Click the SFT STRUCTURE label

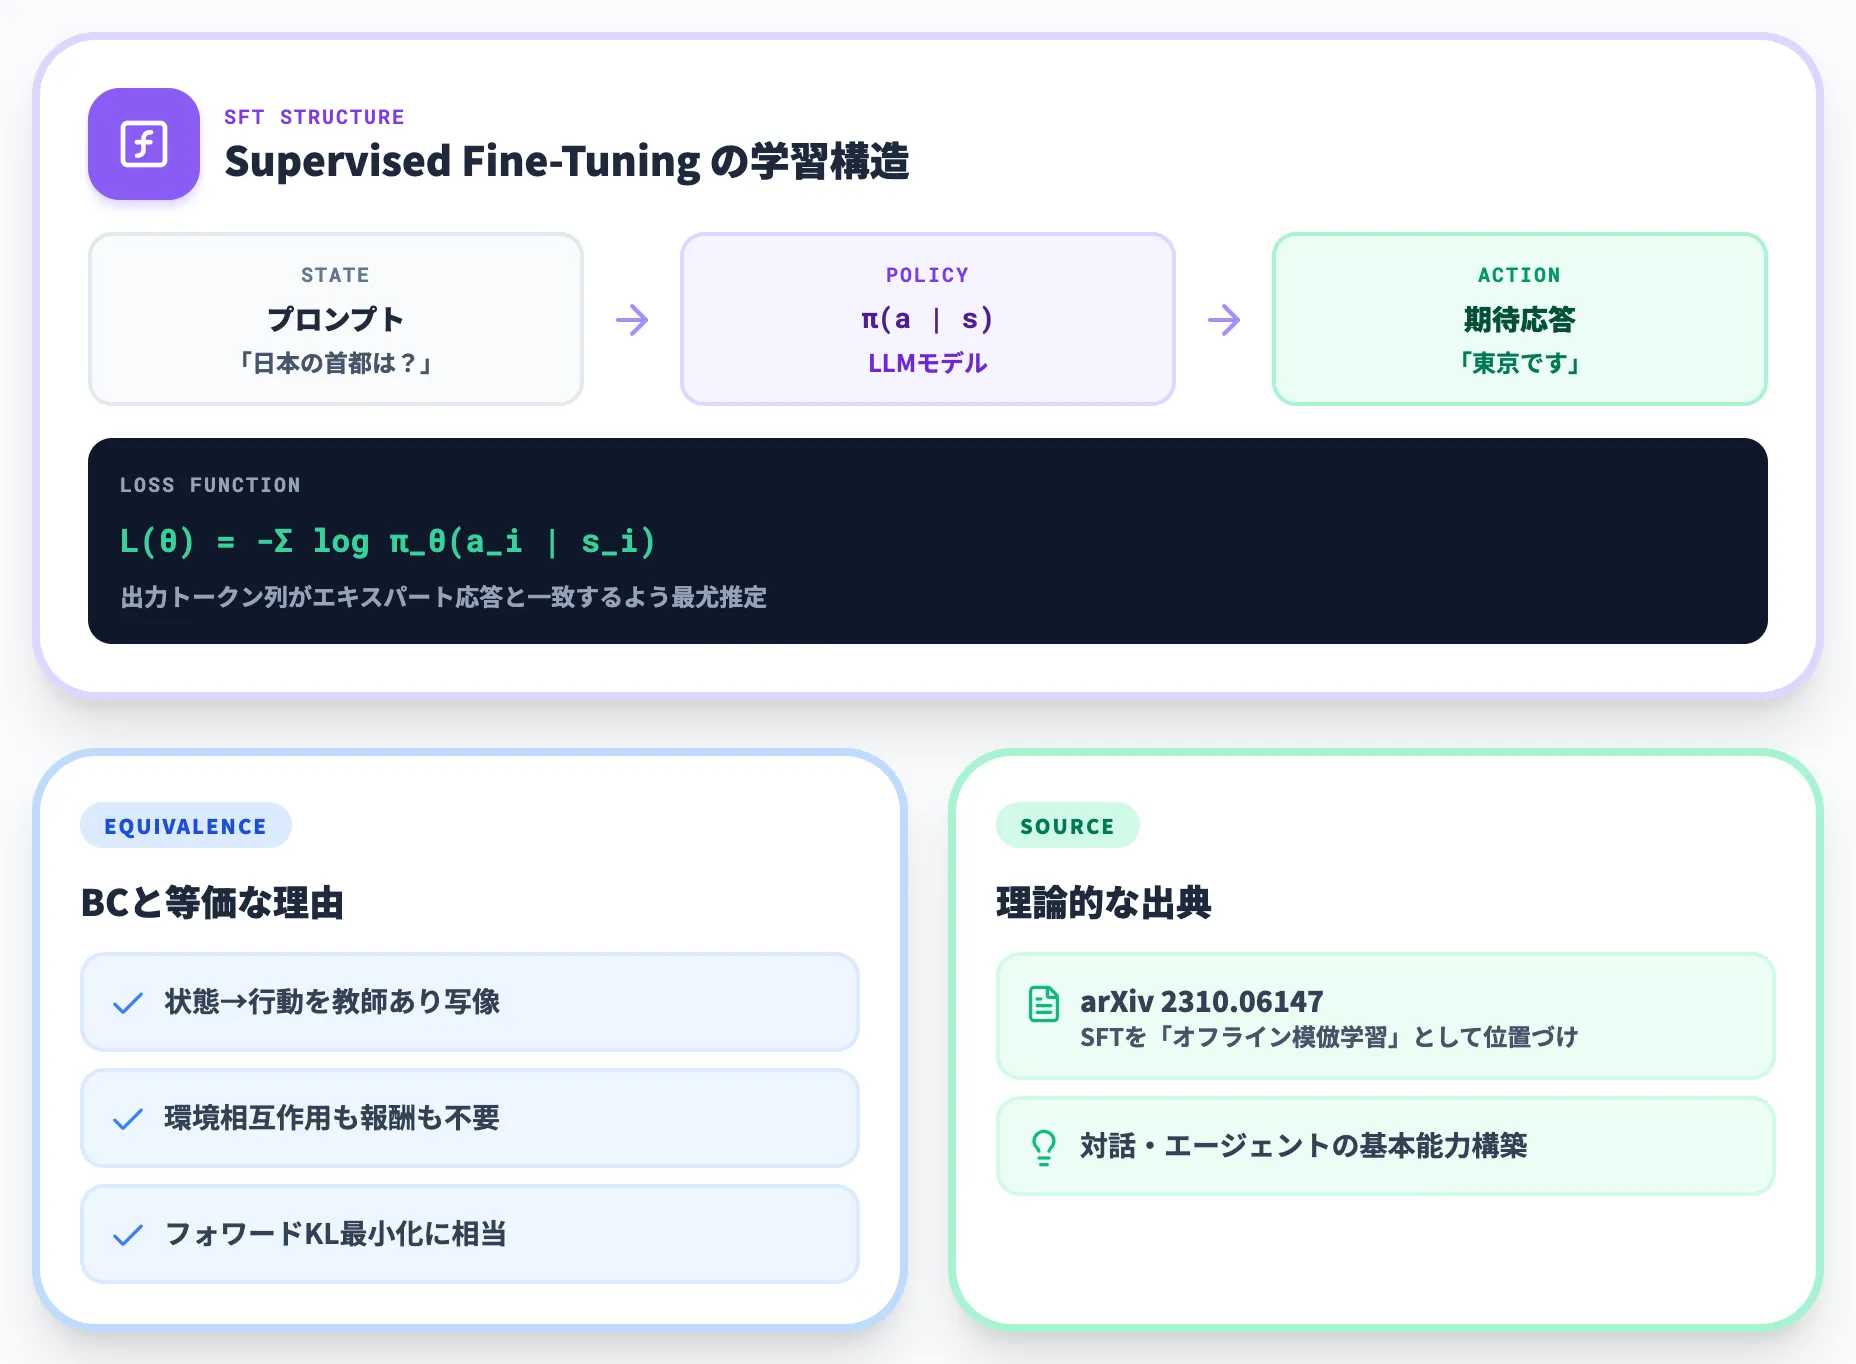[314, 117]
